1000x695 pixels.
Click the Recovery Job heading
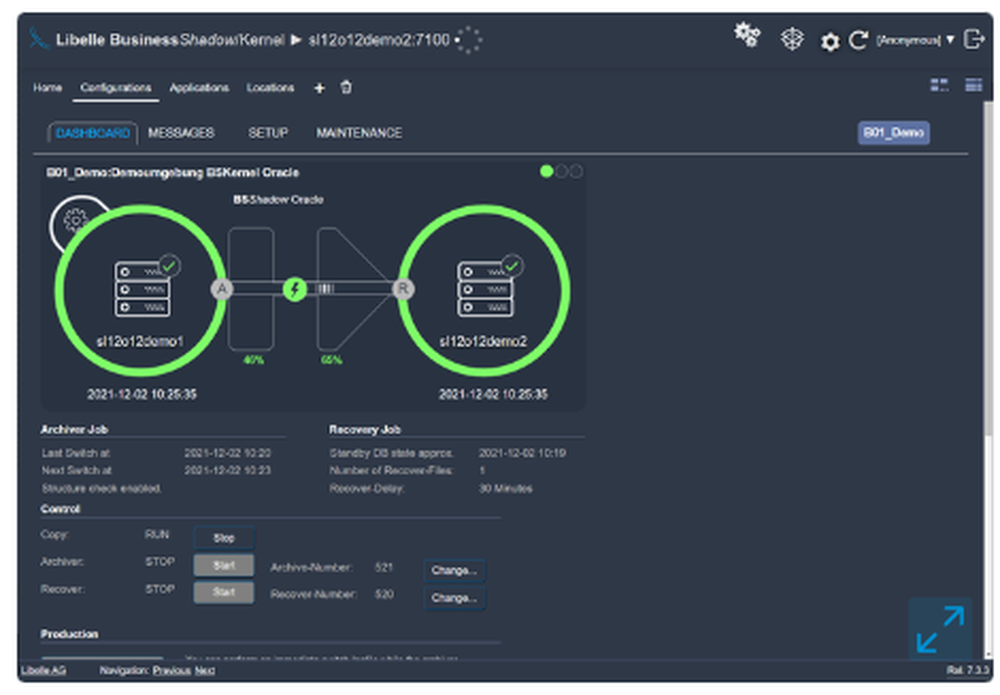[x=365, y=430]
